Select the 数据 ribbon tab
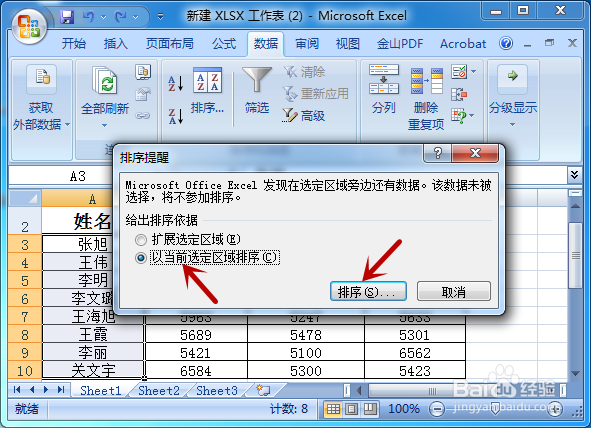 [x=266, y=44]
